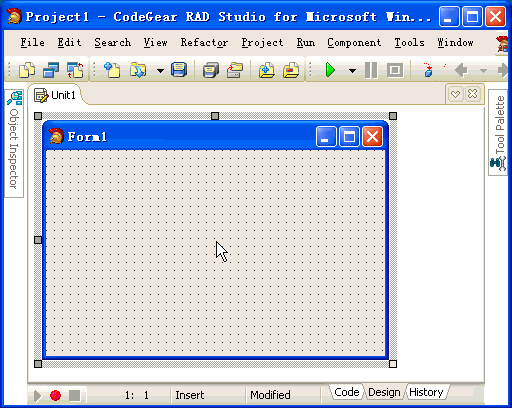Click the stop macro recording button
Screen dimensions: 512x408
click(x=75, y=396)
